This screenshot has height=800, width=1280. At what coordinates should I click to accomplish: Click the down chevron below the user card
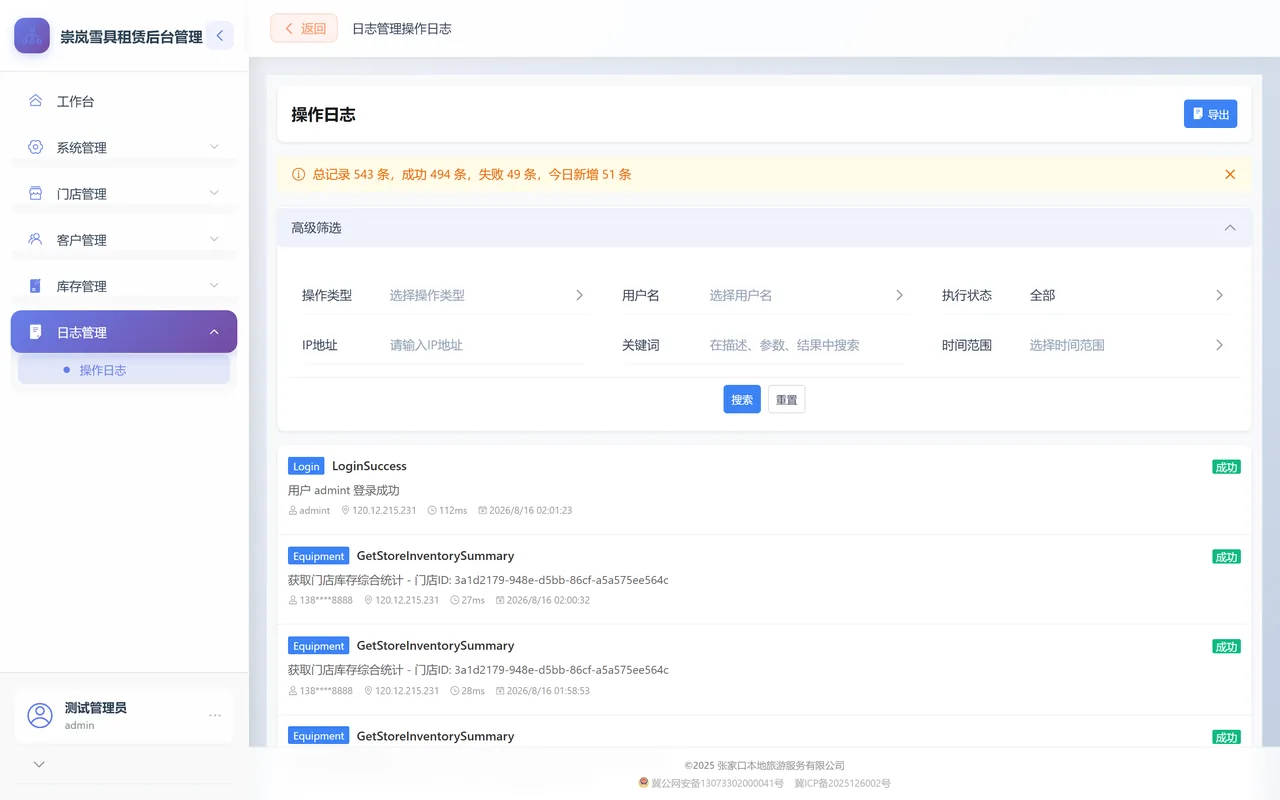pos(39,764)
